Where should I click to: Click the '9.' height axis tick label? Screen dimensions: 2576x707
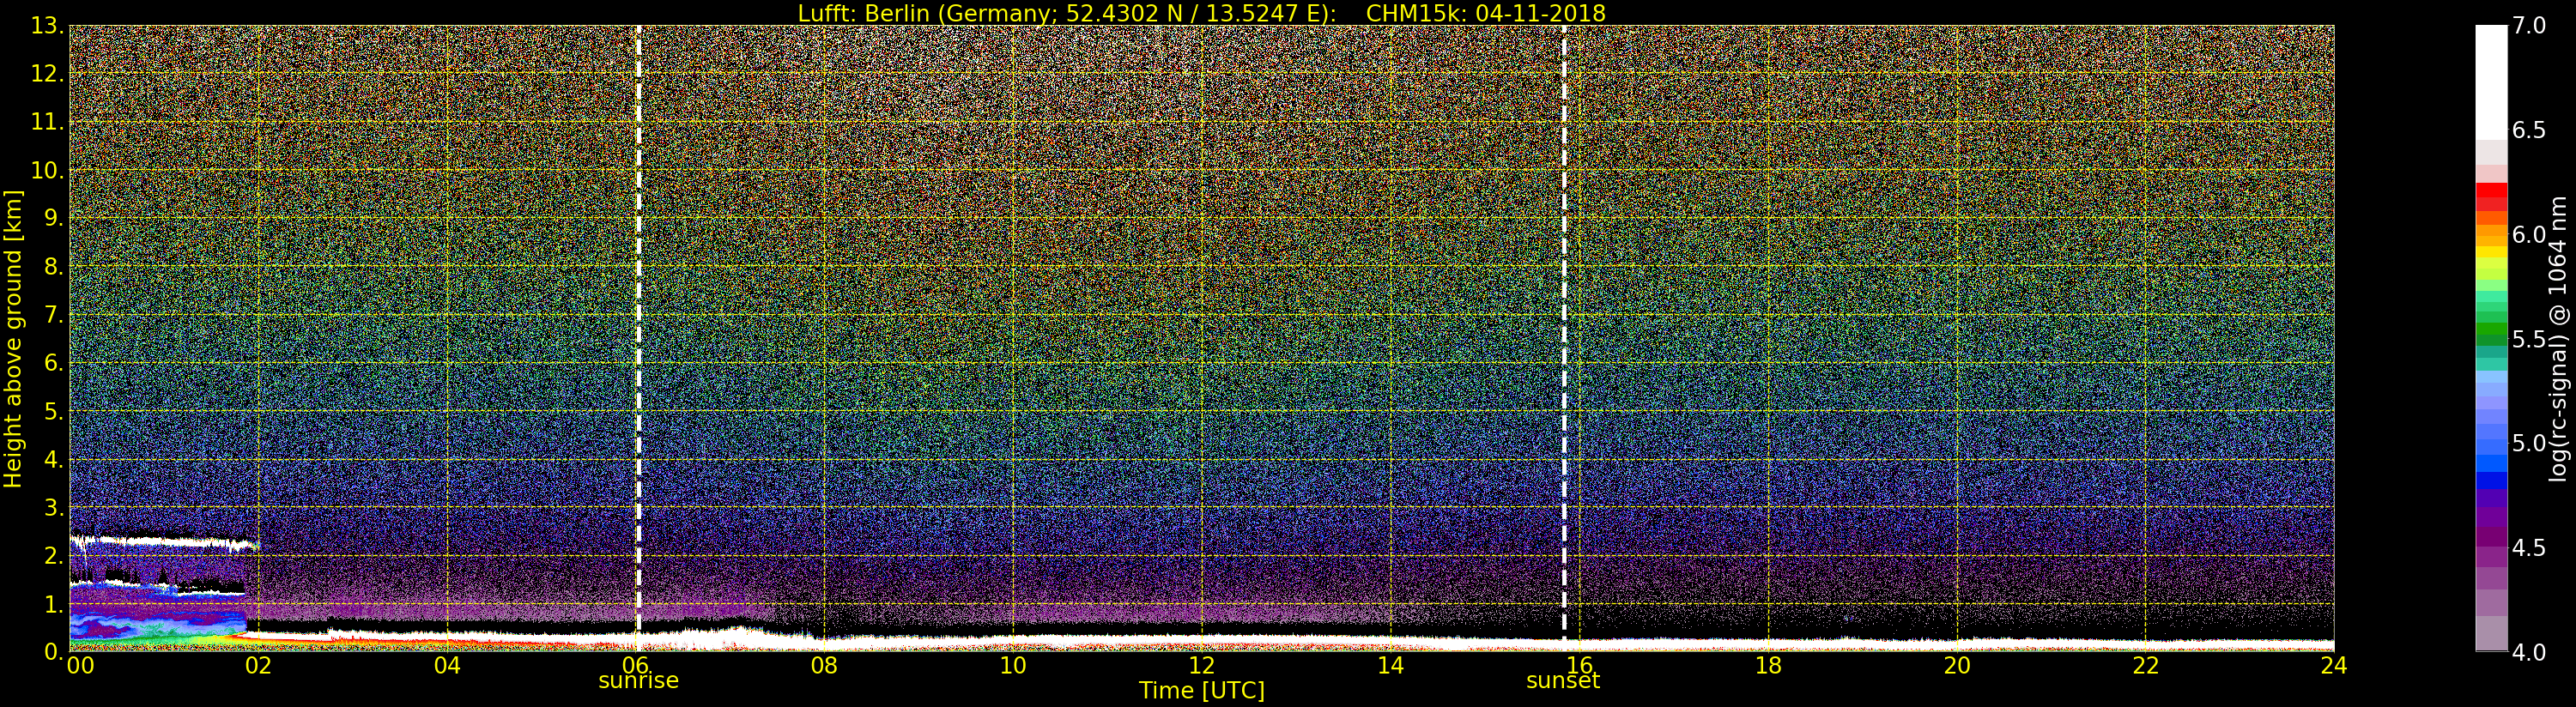click(54, 218)
